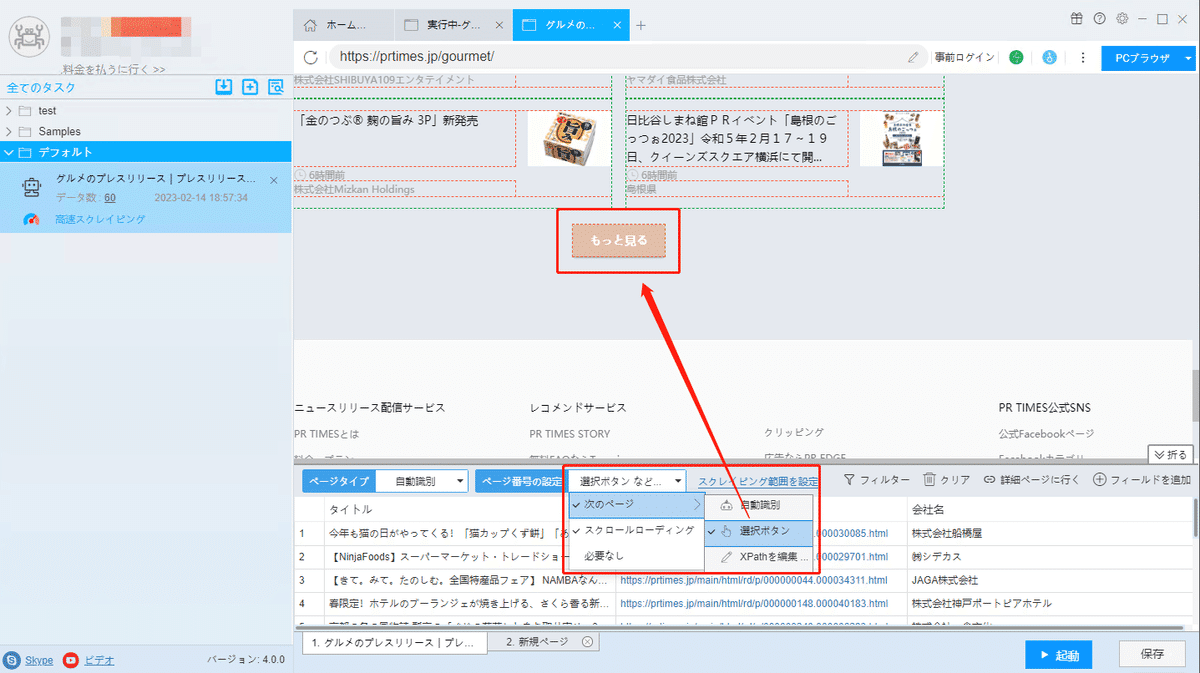Open the PCブラウザ dropdown arrow
This screenshot has height=673, width=1200.
[1188, 58]
